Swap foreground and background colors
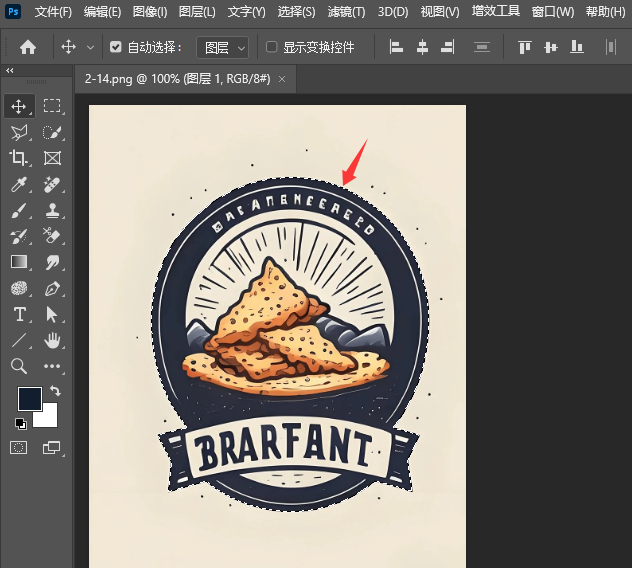Image resolution: width=632 pixels, height=568 pixels. click(x=55, y=391)
